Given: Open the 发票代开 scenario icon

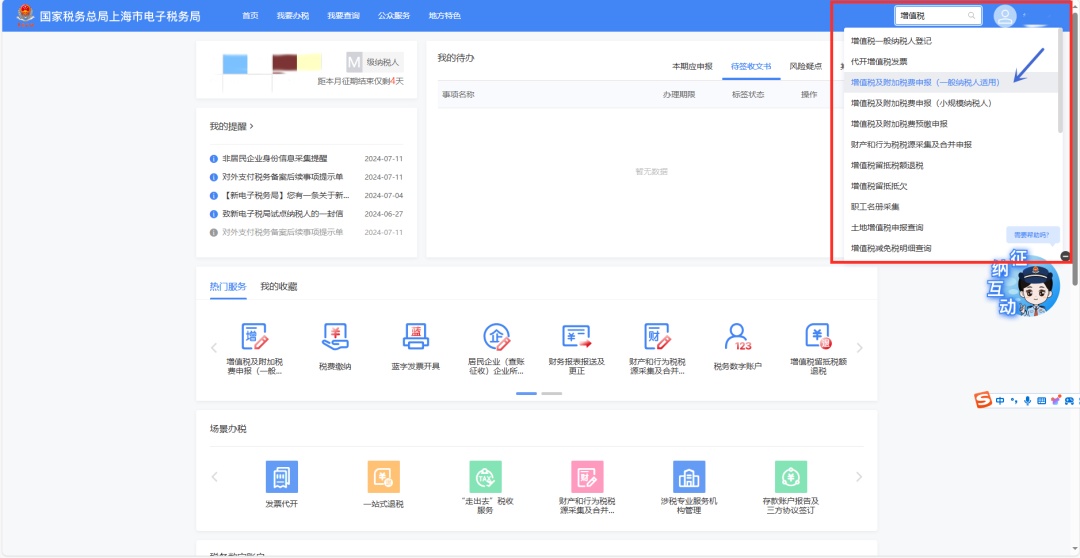Looking at the screenshot, I should 282,477.
